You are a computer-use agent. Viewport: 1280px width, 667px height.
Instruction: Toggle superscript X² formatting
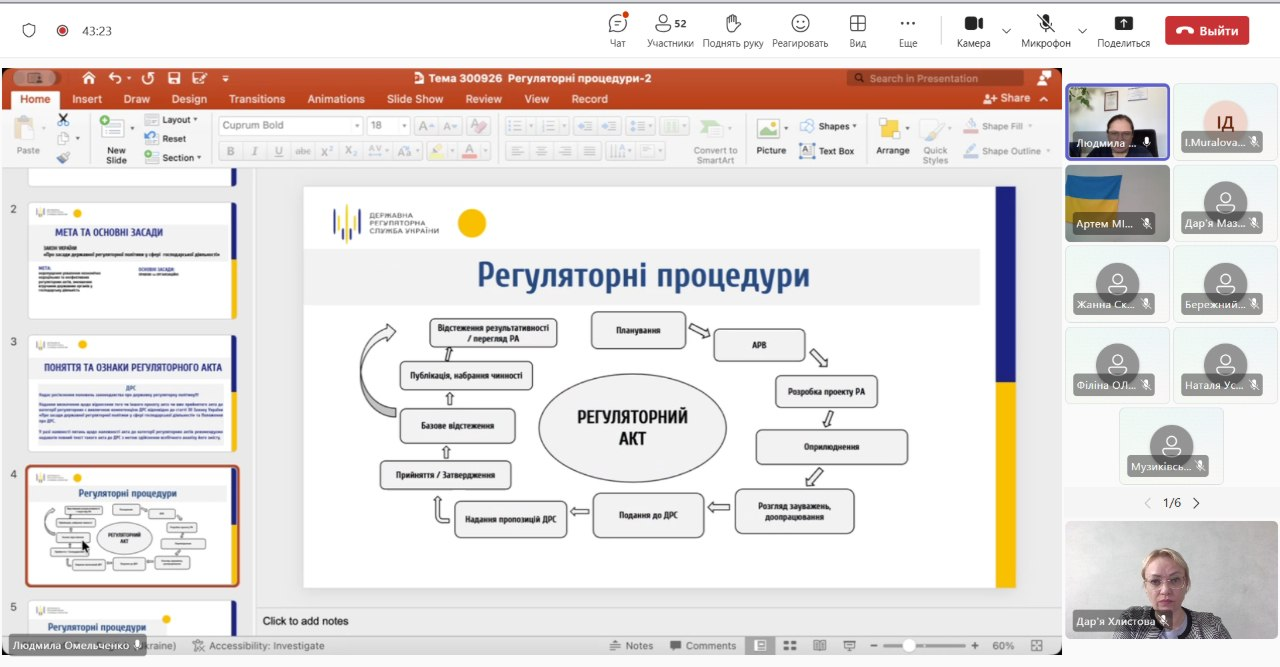[x=327, y=152]
